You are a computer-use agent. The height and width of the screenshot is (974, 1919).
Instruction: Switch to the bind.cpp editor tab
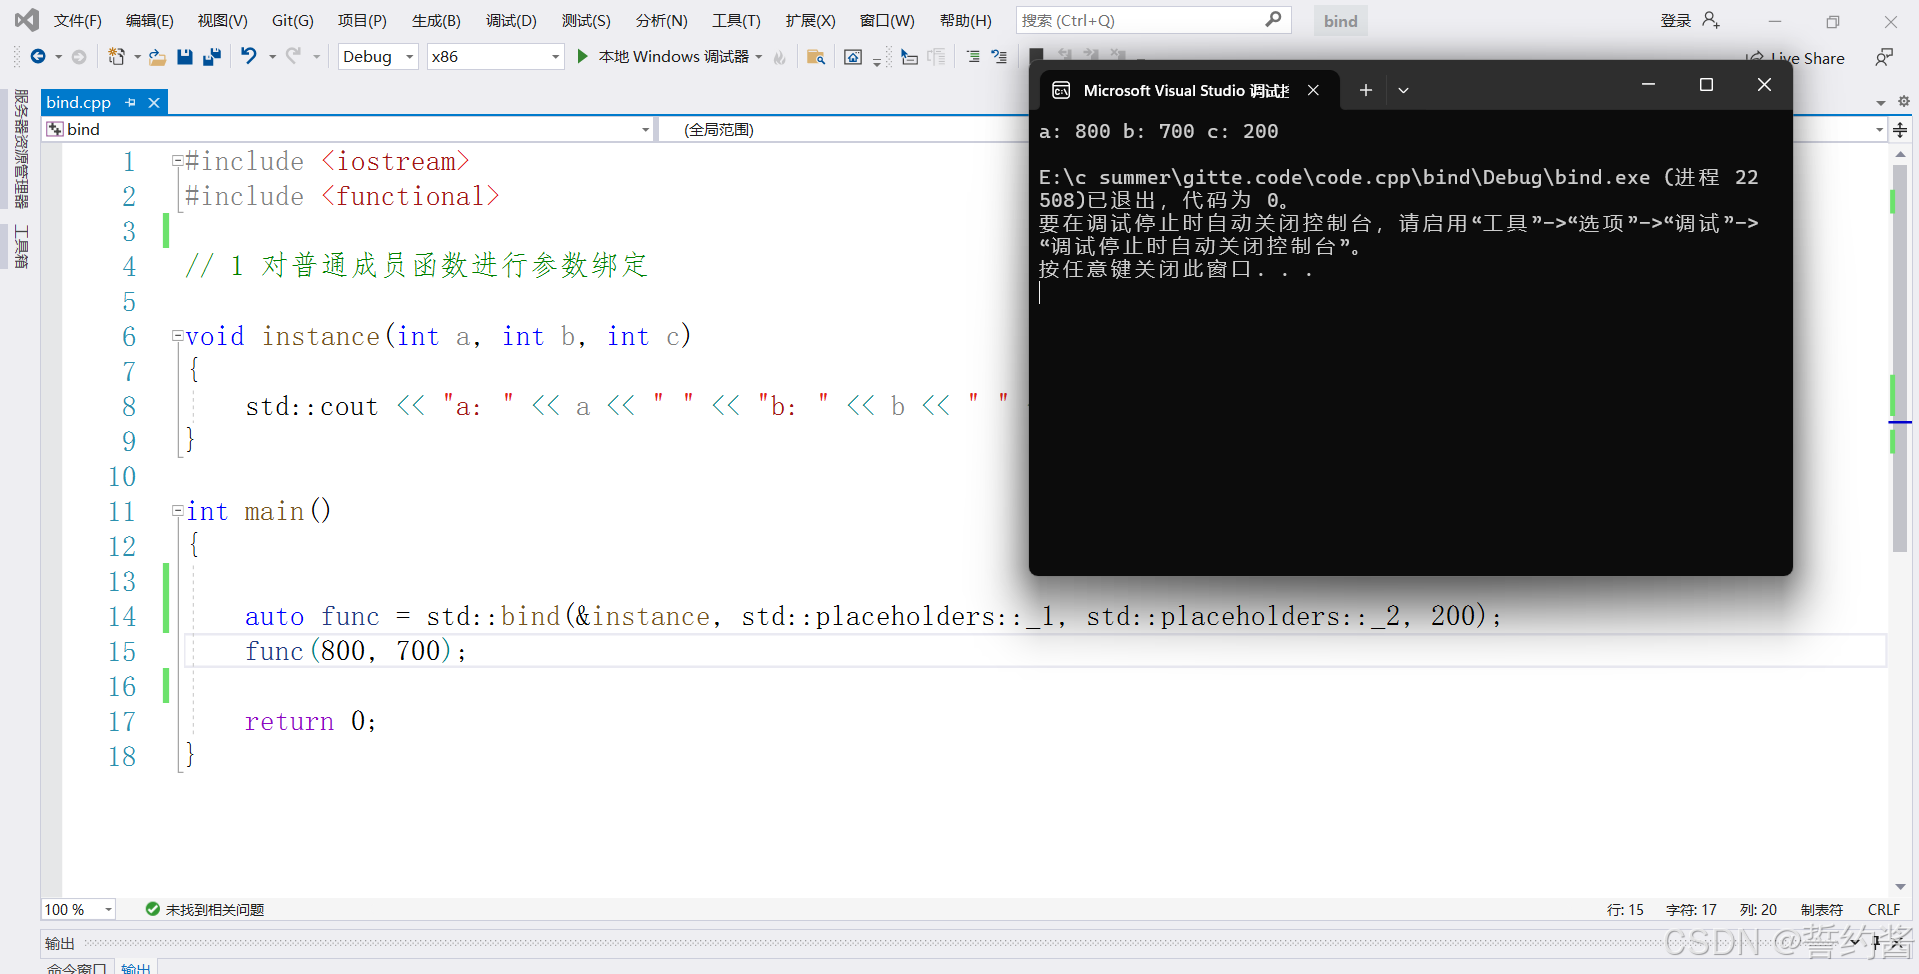pos(79,102)
